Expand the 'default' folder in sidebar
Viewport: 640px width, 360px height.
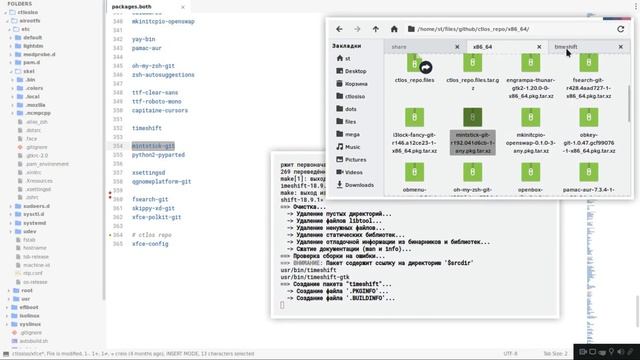click(x=11, y=38)
